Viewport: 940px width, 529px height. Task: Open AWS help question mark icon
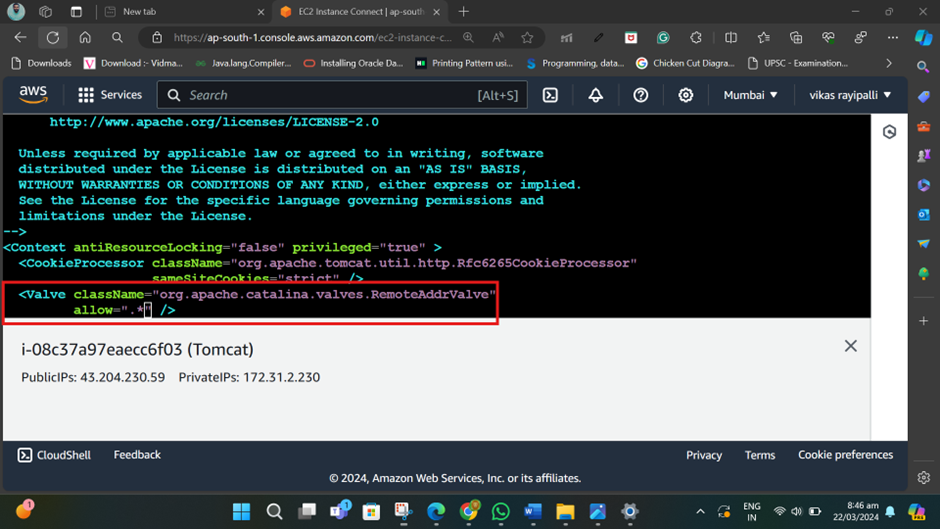click(640, 95)
